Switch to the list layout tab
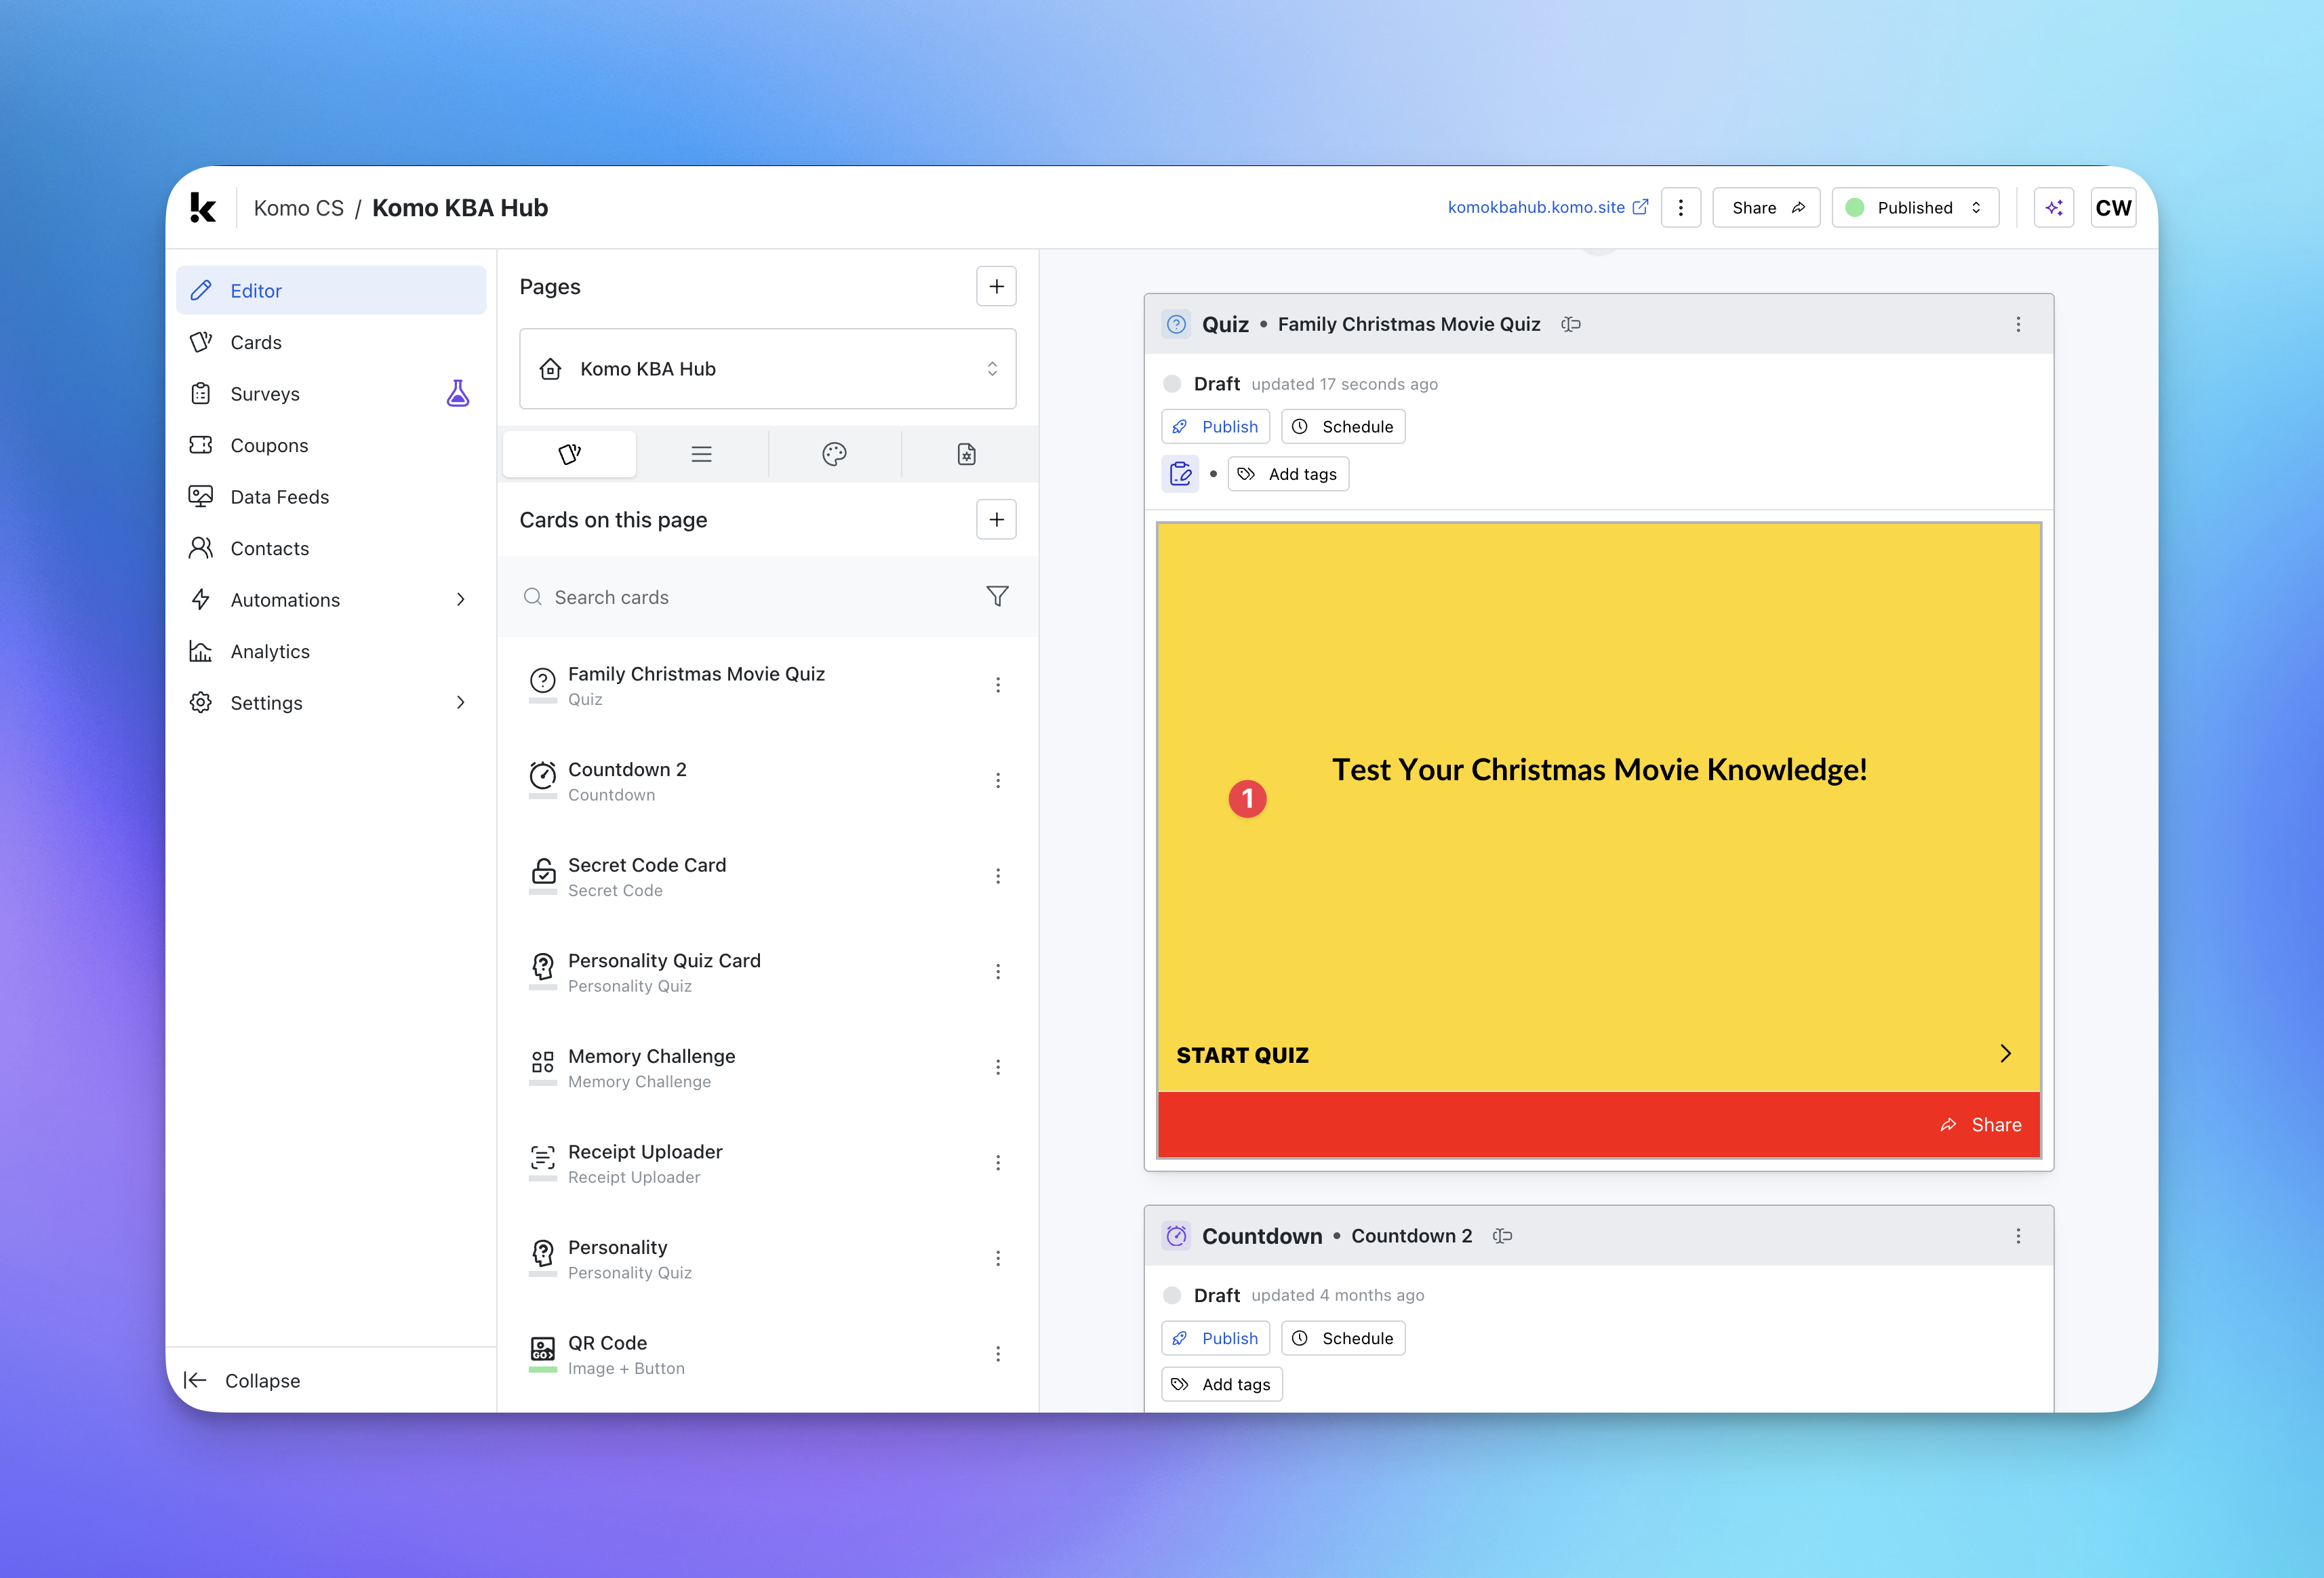This screenshot has width=2324, height=1578. (x=701, y=454)
